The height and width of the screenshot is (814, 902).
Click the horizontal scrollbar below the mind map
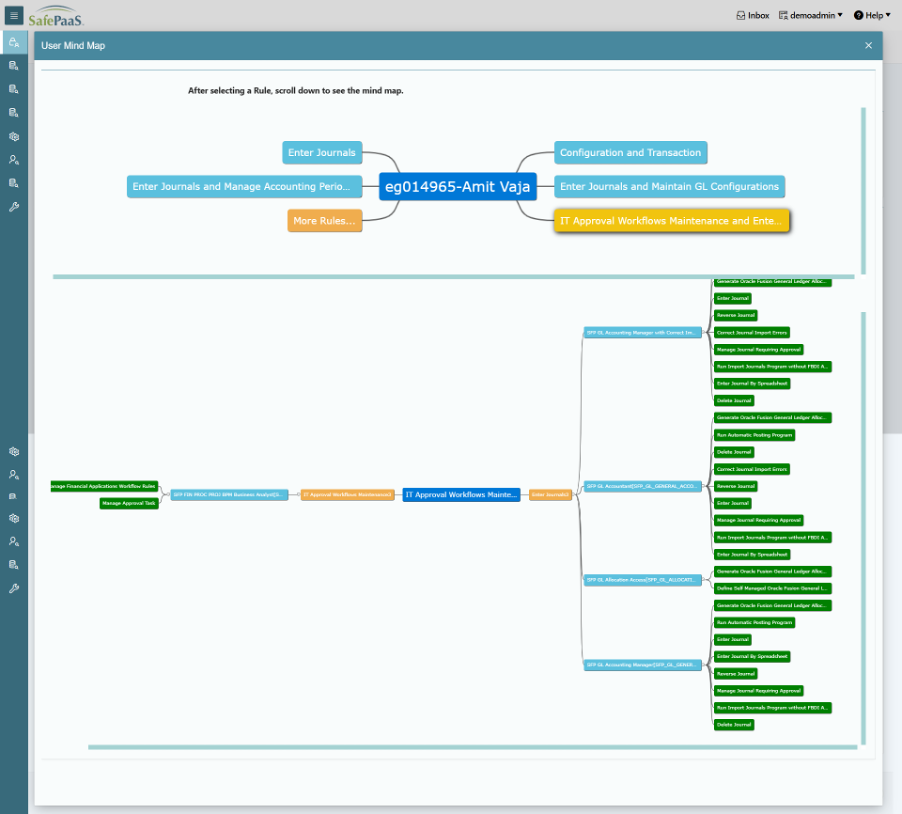tap(472, 746)
